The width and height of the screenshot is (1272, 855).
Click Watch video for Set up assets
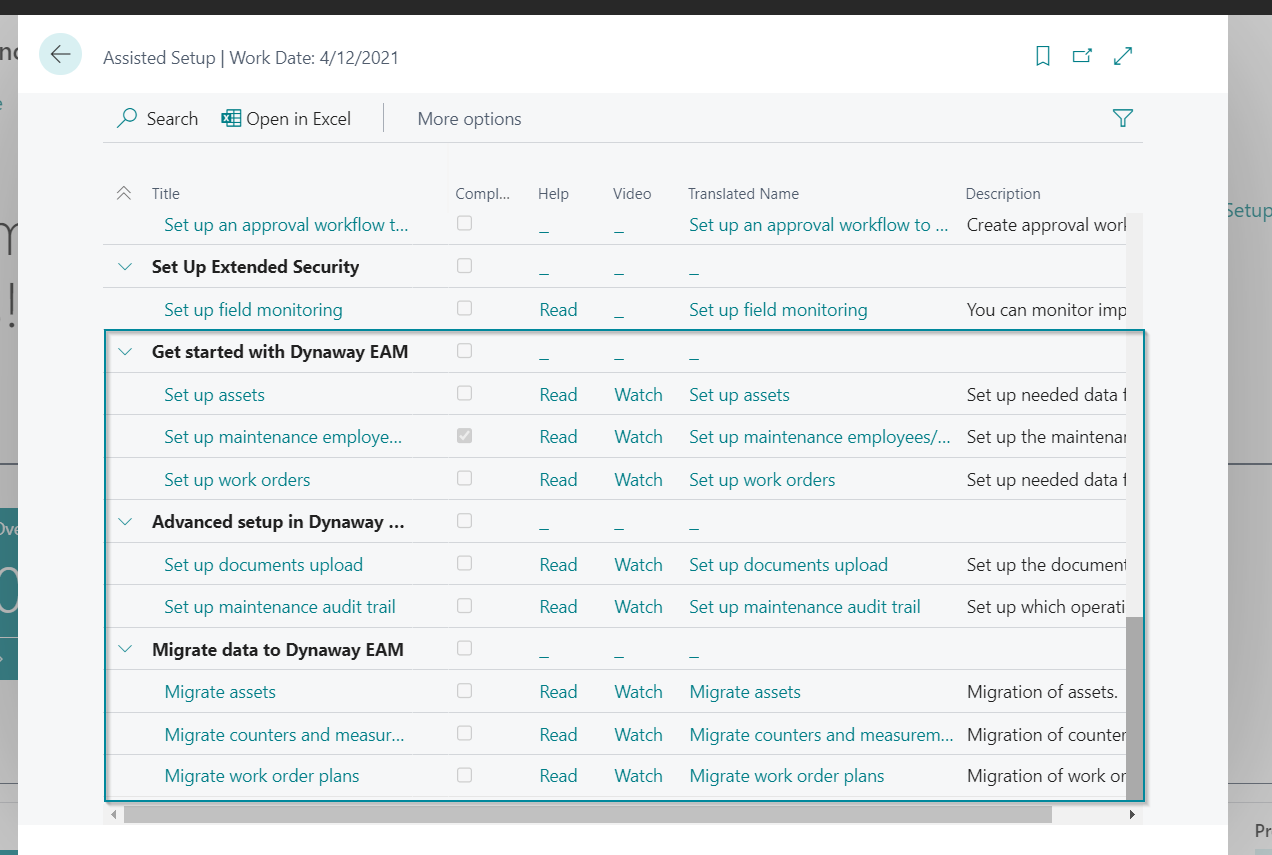click(x=638, y=395)
